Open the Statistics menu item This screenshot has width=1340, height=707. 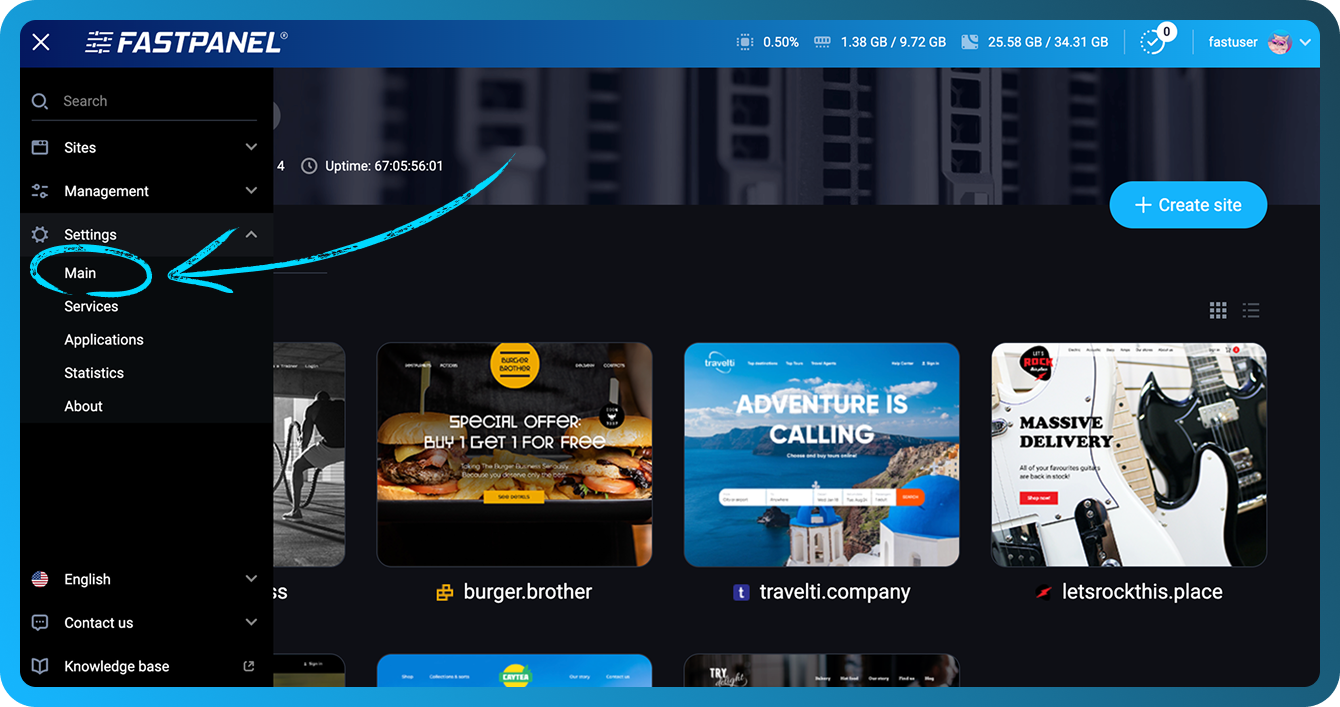[93, 372]
